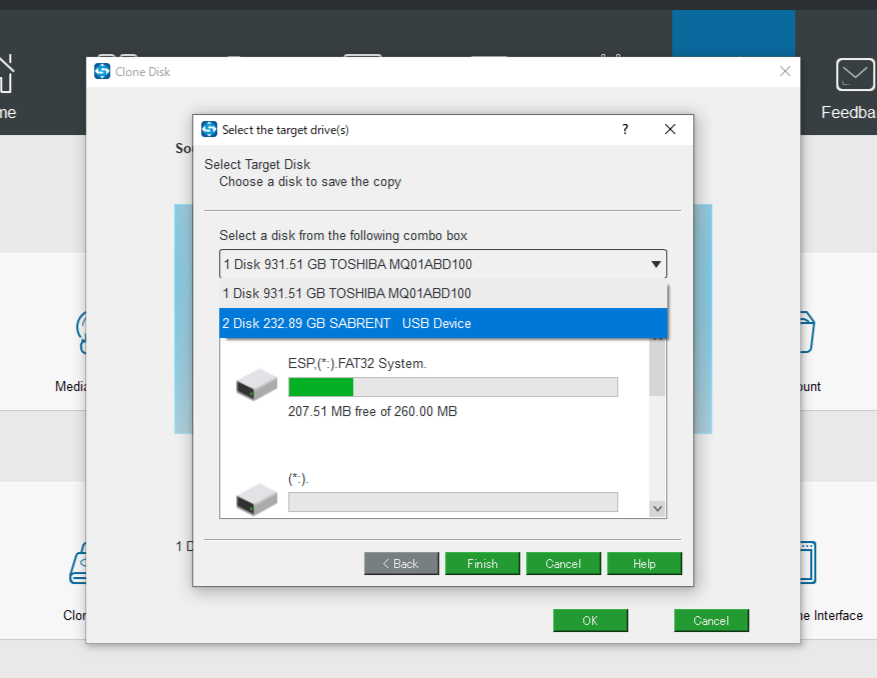Click the partition list scroll down arrow

tap(657, 508)
